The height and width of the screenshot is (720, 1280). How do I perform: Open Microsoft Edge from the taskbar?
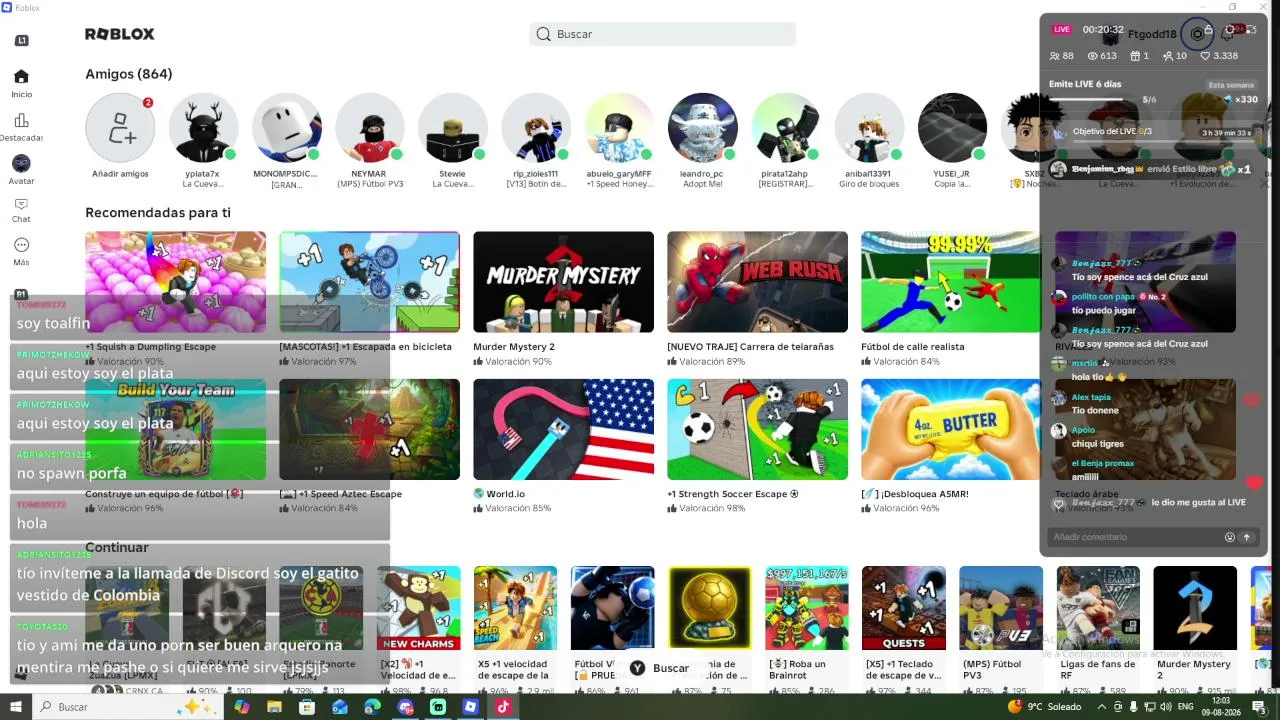click(x=372, y=707)
